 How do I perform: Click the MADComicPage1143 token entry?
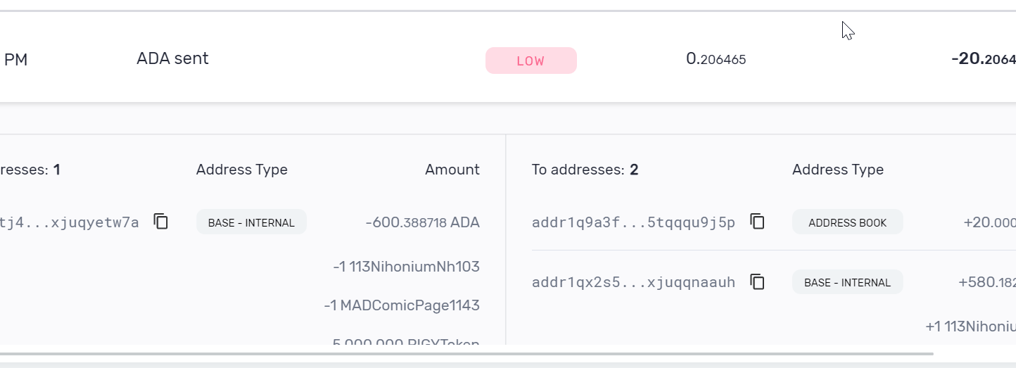point(402,305)
